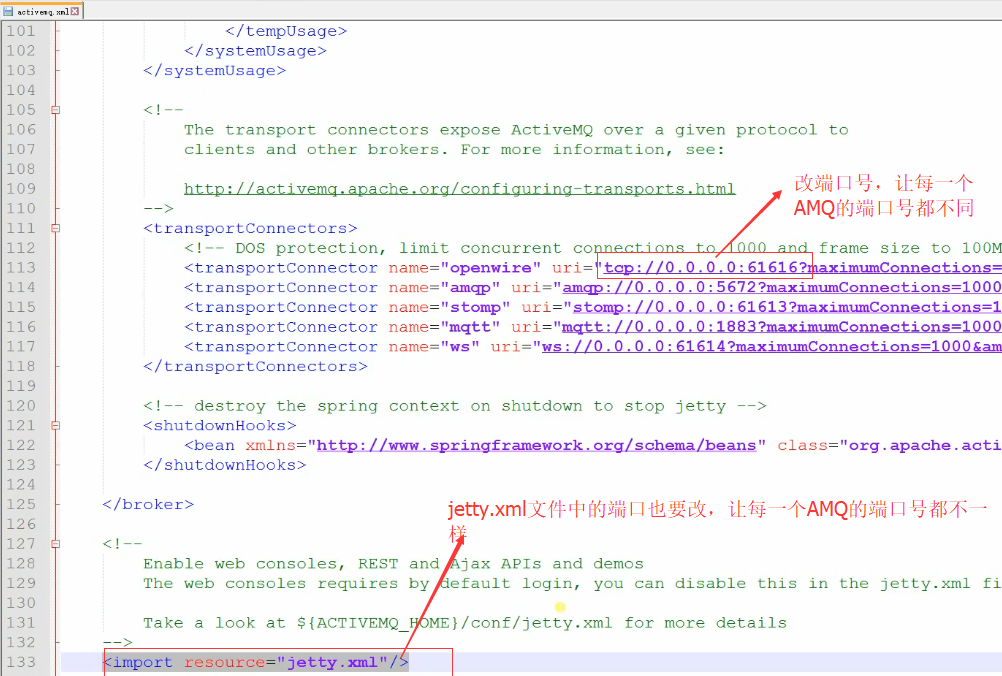Click the class="org.apache.acti value
Screen dimensions: 1002x676
click(x=888, y=445)
